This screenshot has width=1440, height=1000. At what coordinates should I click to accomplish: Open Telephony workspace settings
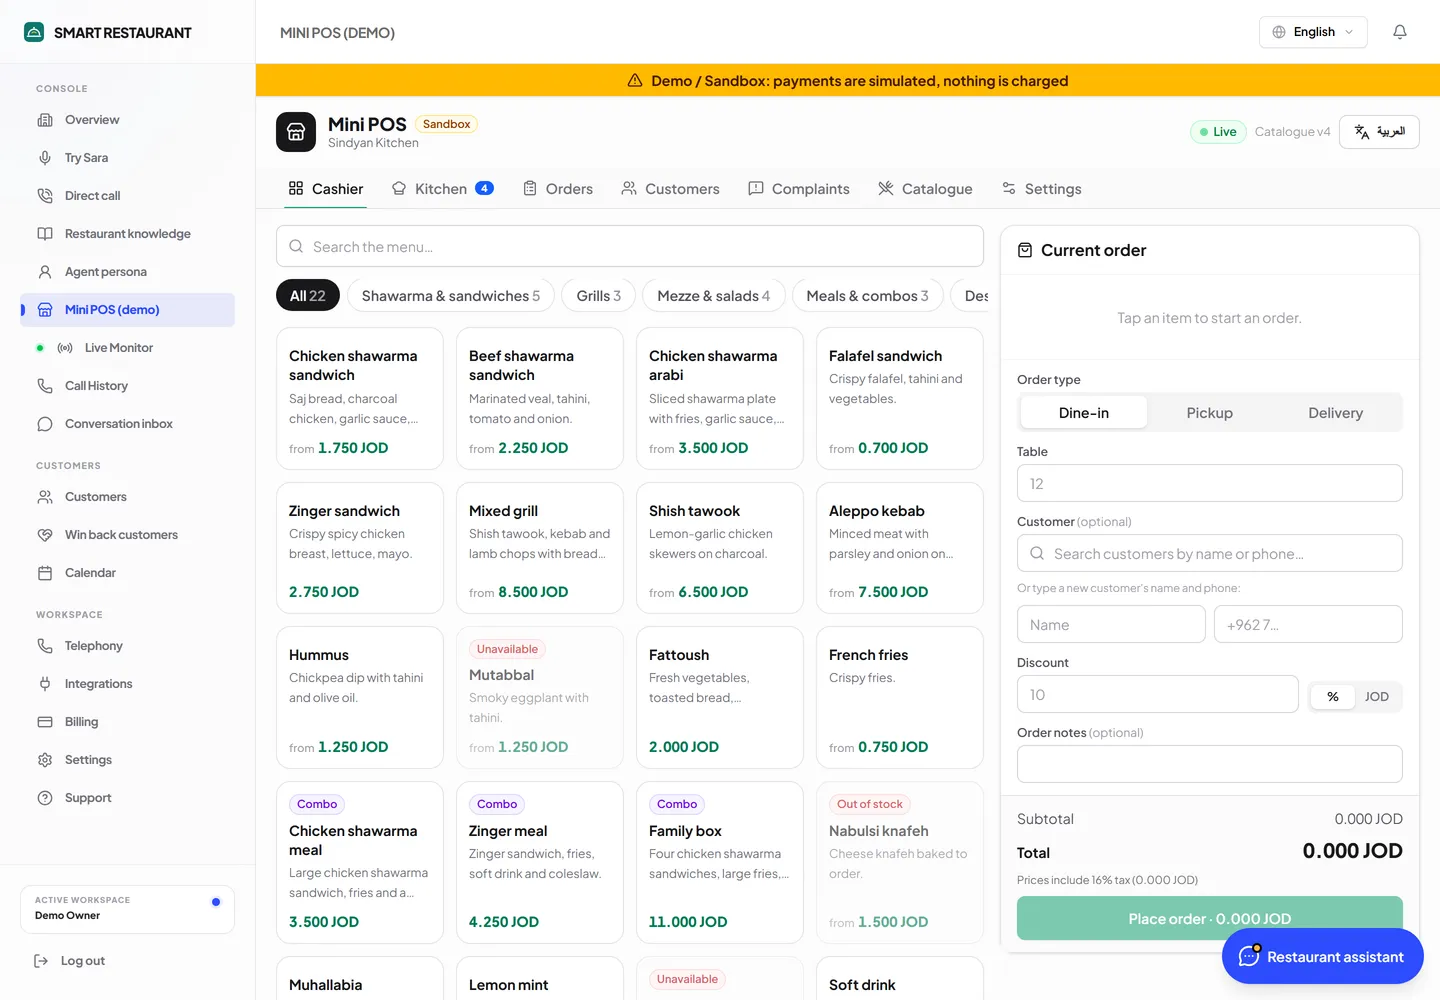tap(128, 646)
